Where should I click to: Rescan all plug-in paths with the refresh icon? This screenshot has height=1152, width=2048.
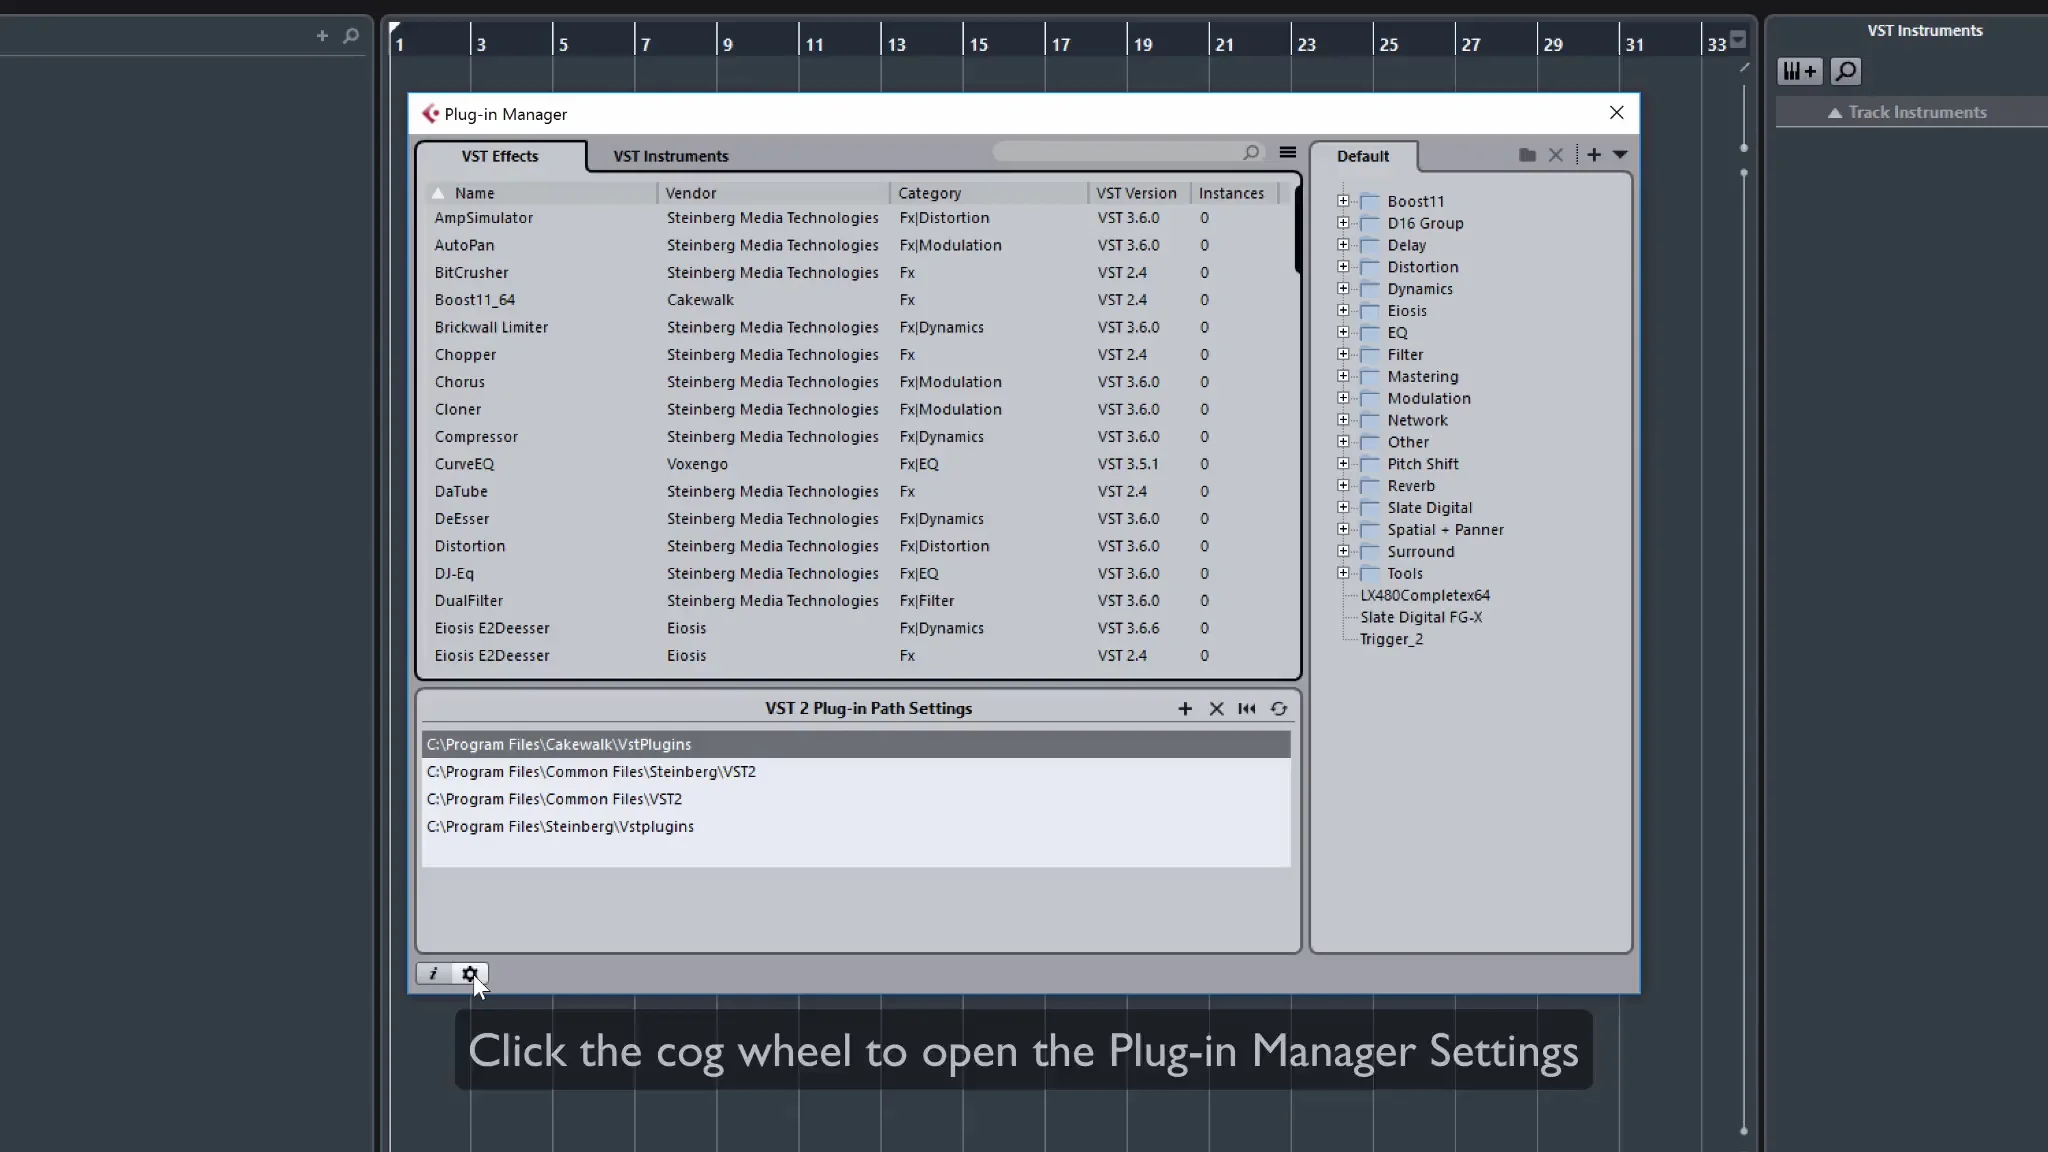click(x=1278, y=708)
